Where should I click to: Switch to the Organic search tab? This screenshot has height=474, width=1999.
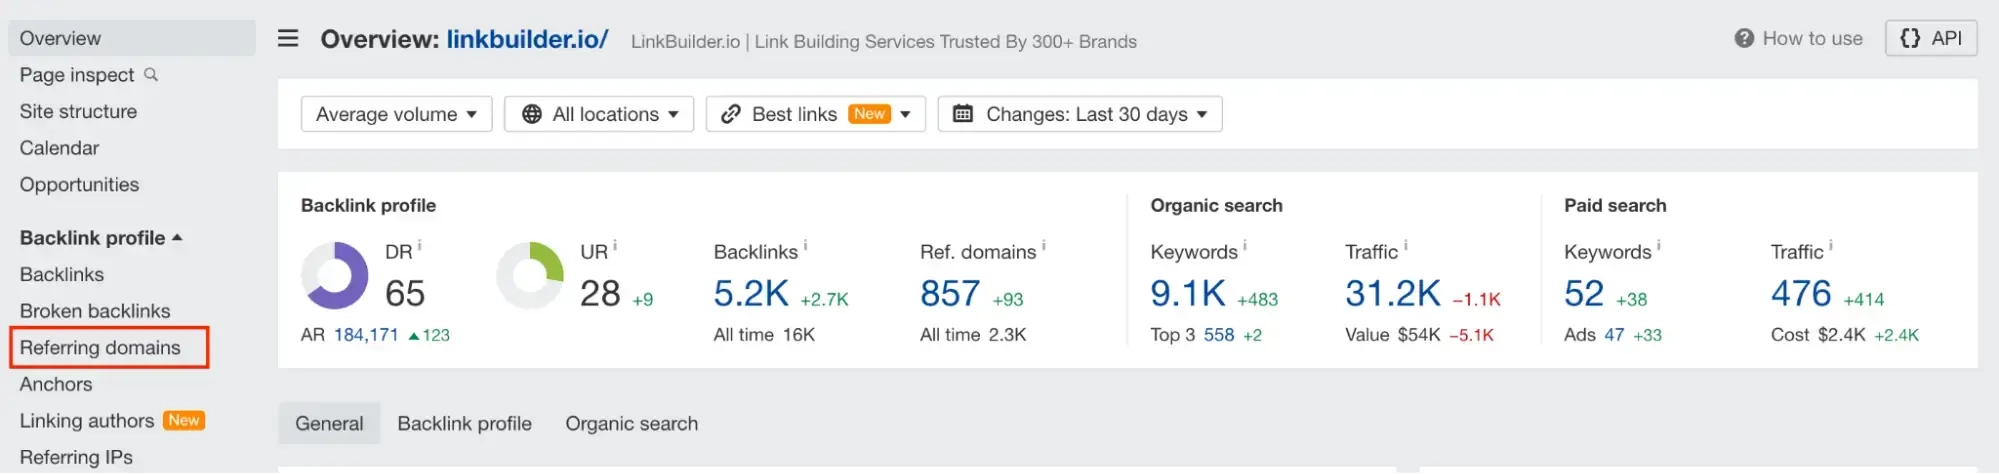pos(631,424)
